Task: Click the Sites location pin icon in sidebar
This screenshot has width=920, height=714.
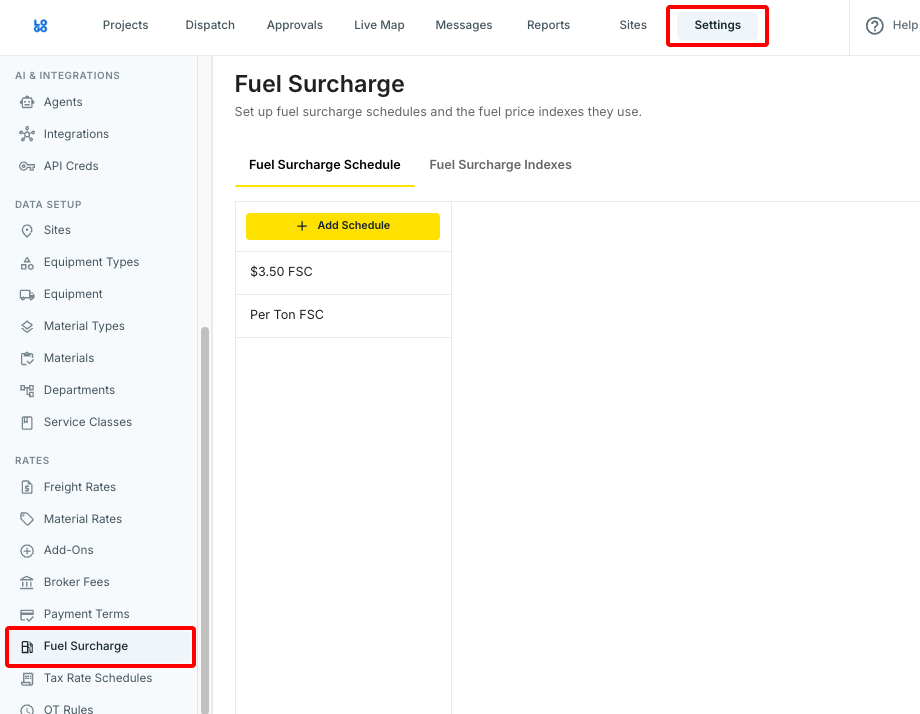Action: click(x=27, y=231)
